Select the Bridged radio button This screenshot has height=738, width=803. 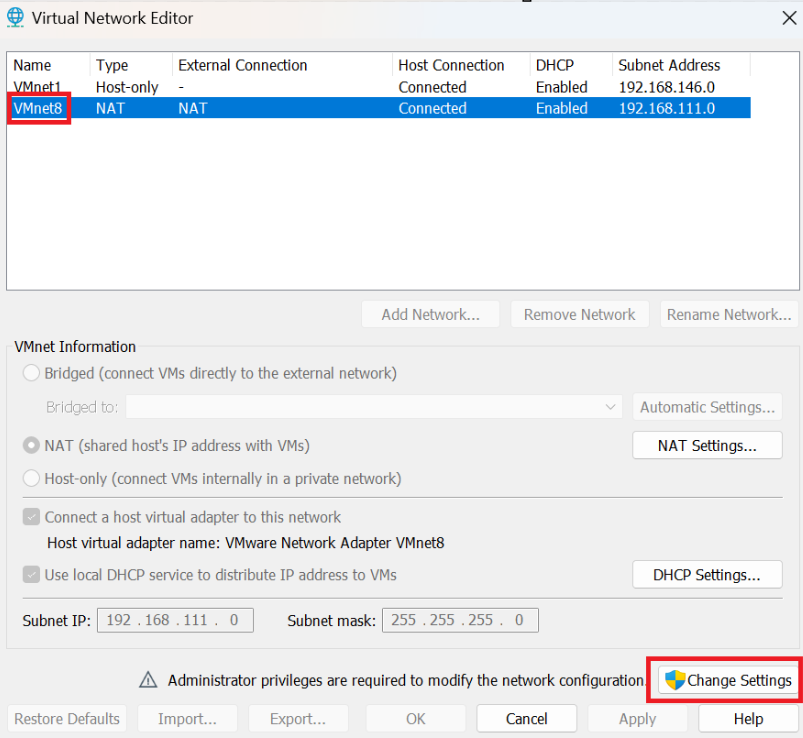[31, 373]
